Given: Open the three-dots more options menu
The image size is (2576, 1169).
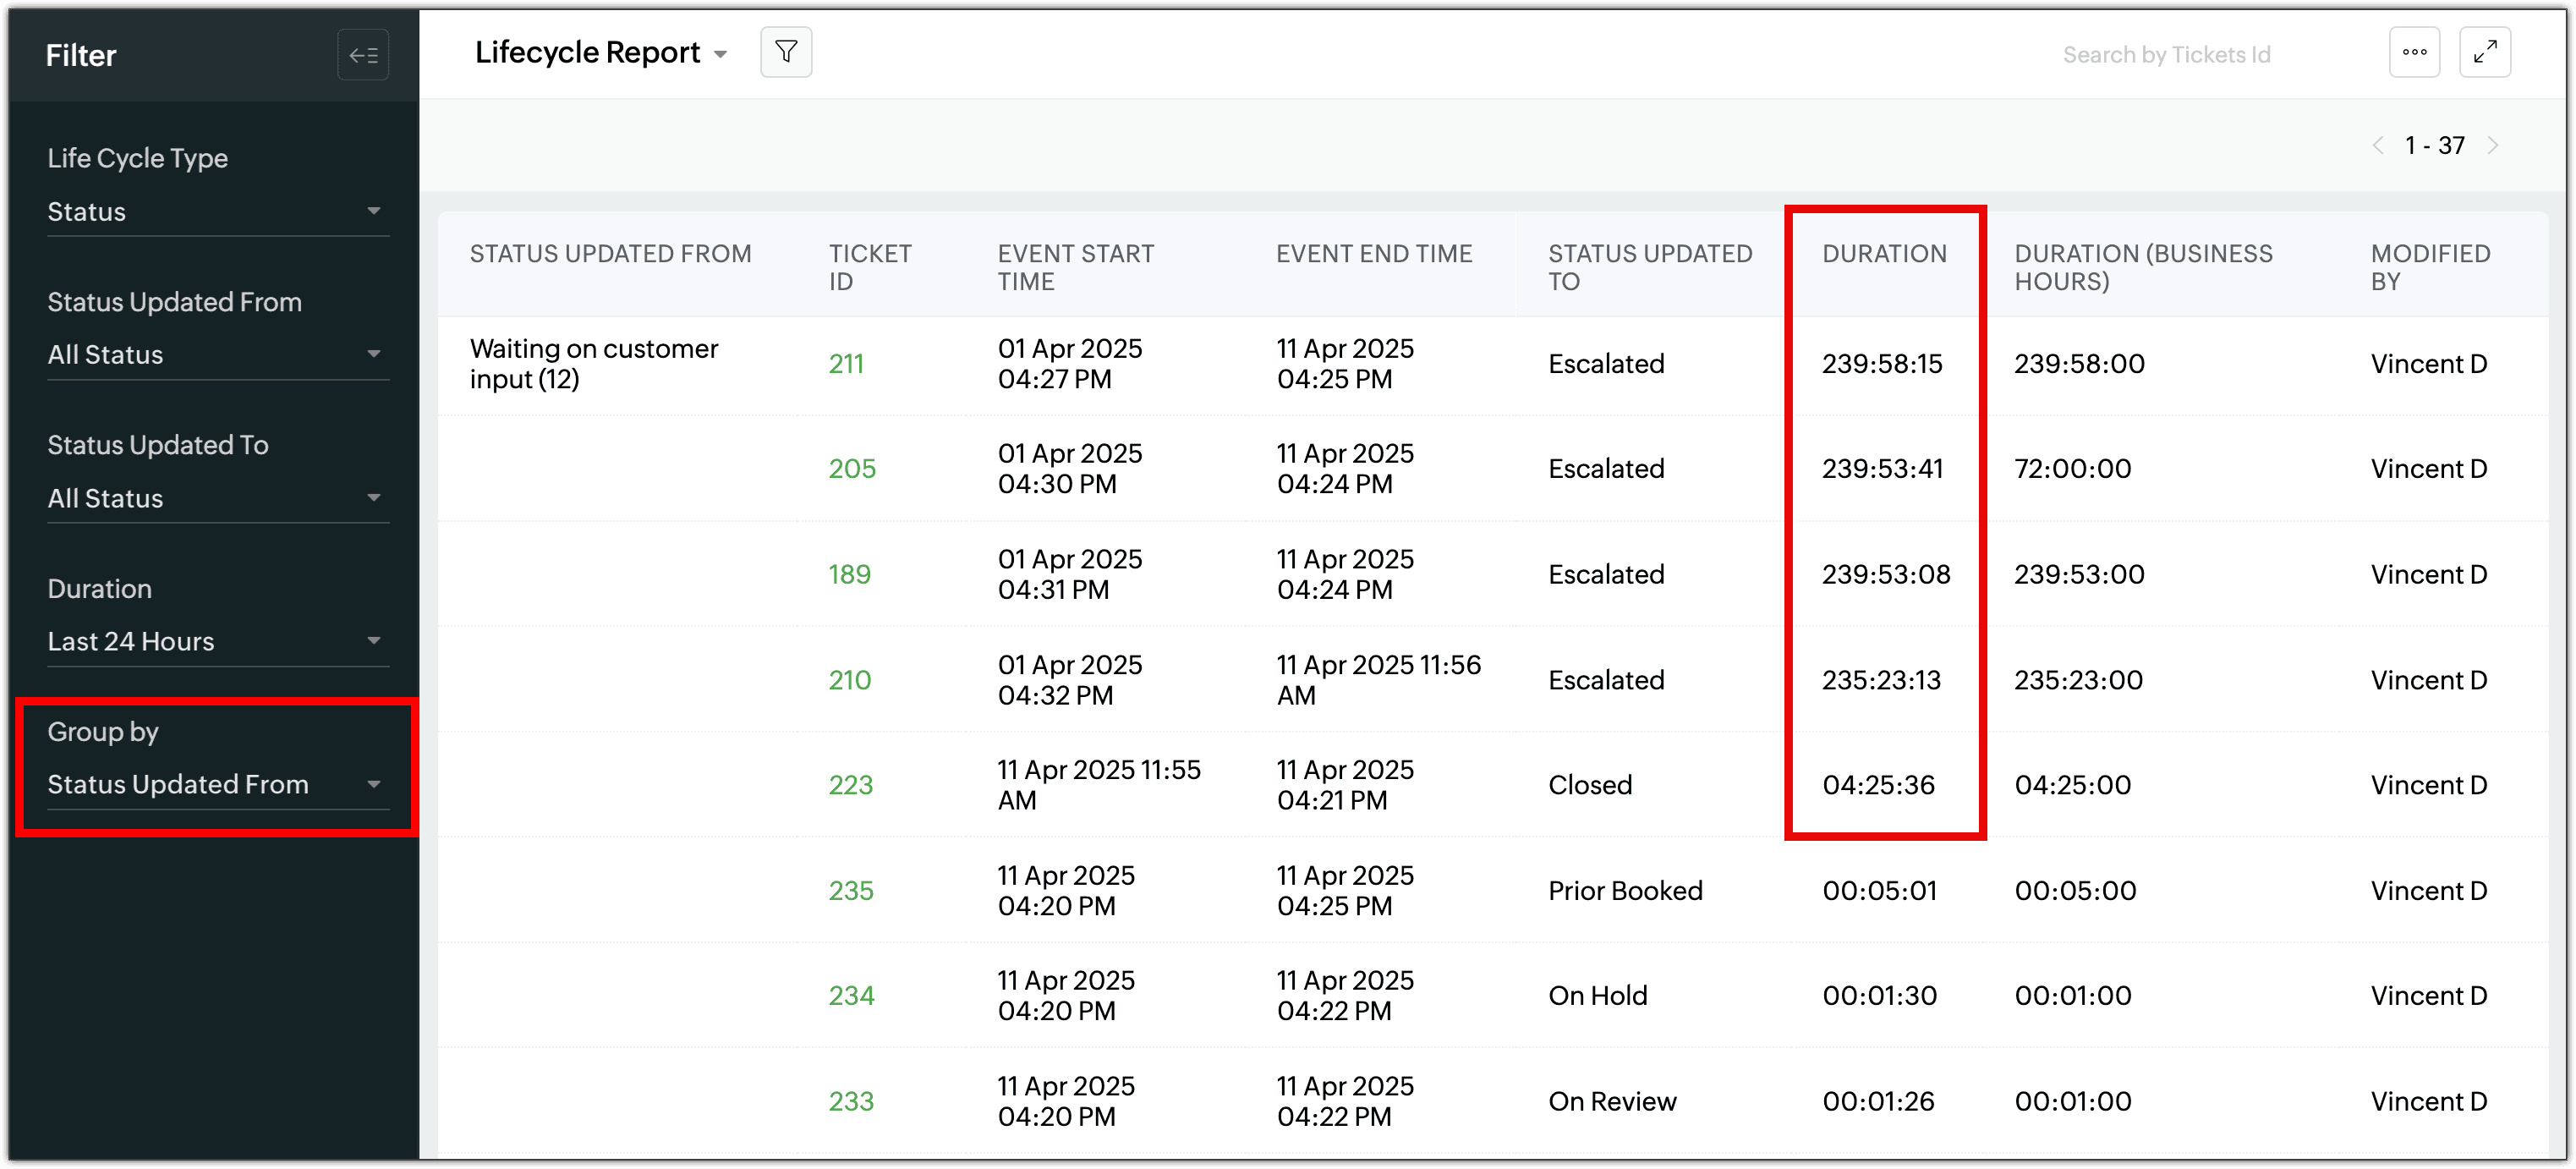Looking at the screenshot, I should click(2414, 52).
